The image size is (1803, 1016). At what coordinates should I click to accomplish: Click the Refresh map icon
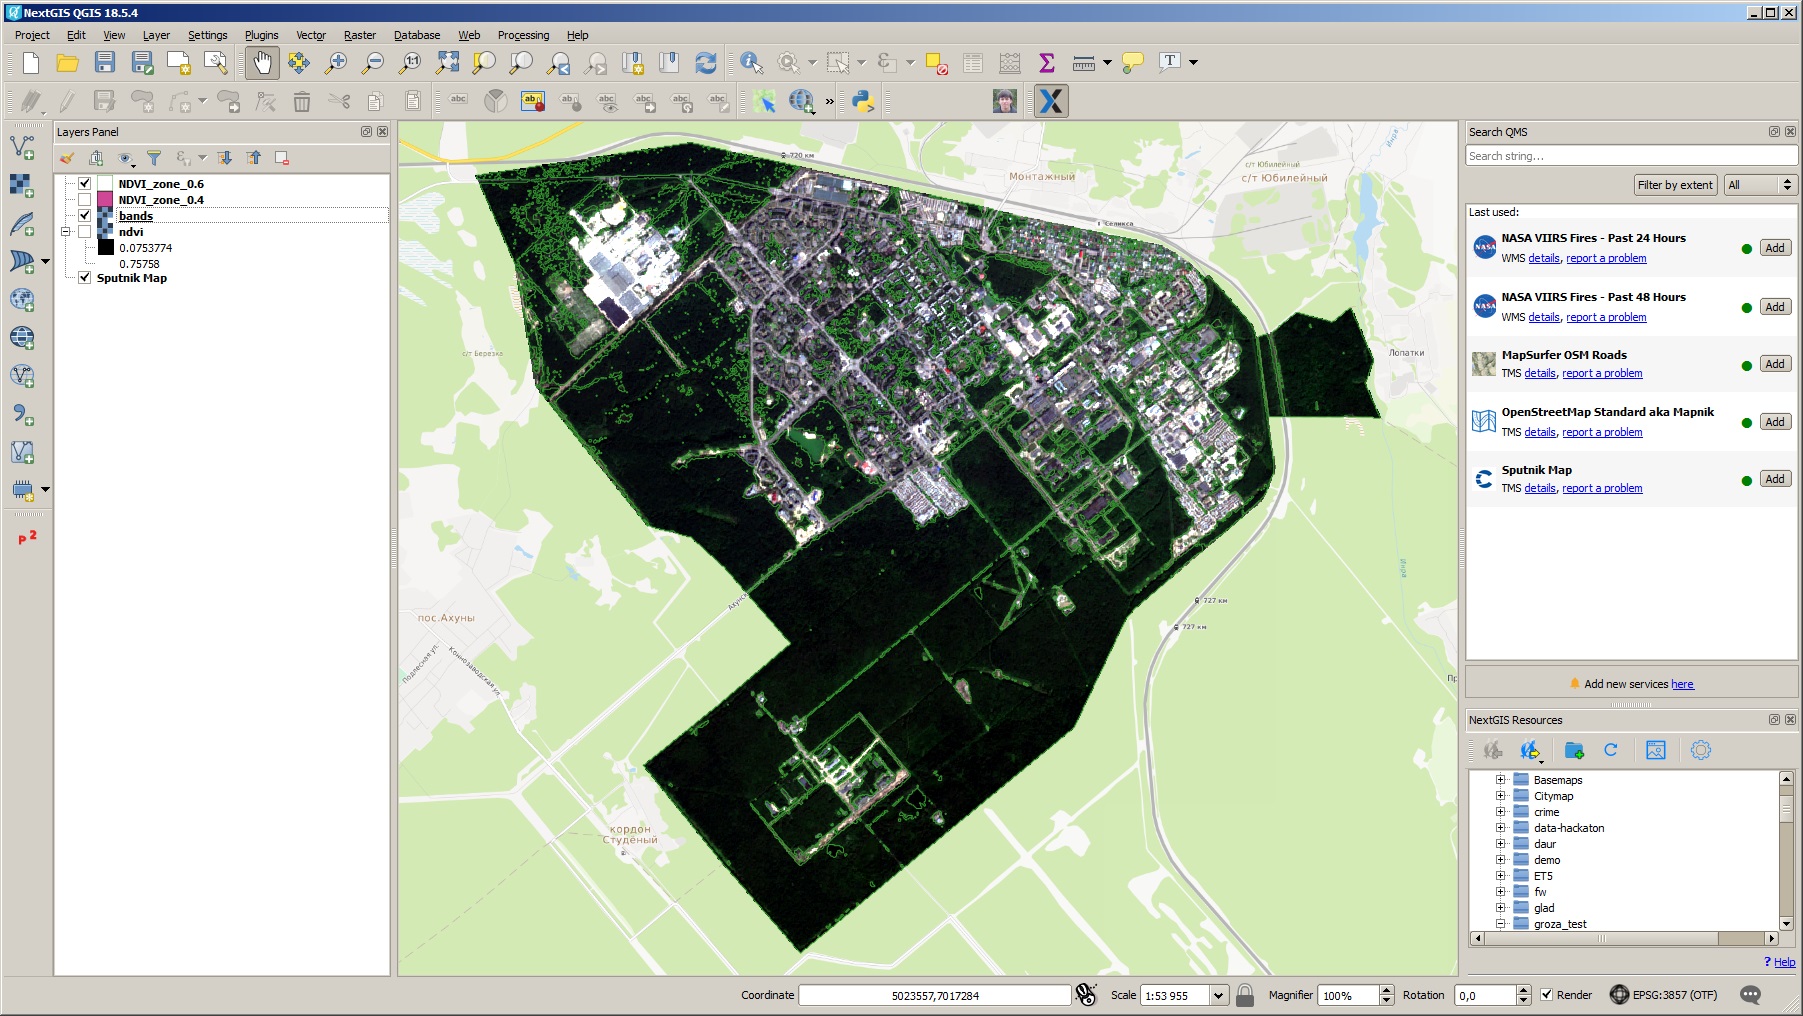click(706, 63)
